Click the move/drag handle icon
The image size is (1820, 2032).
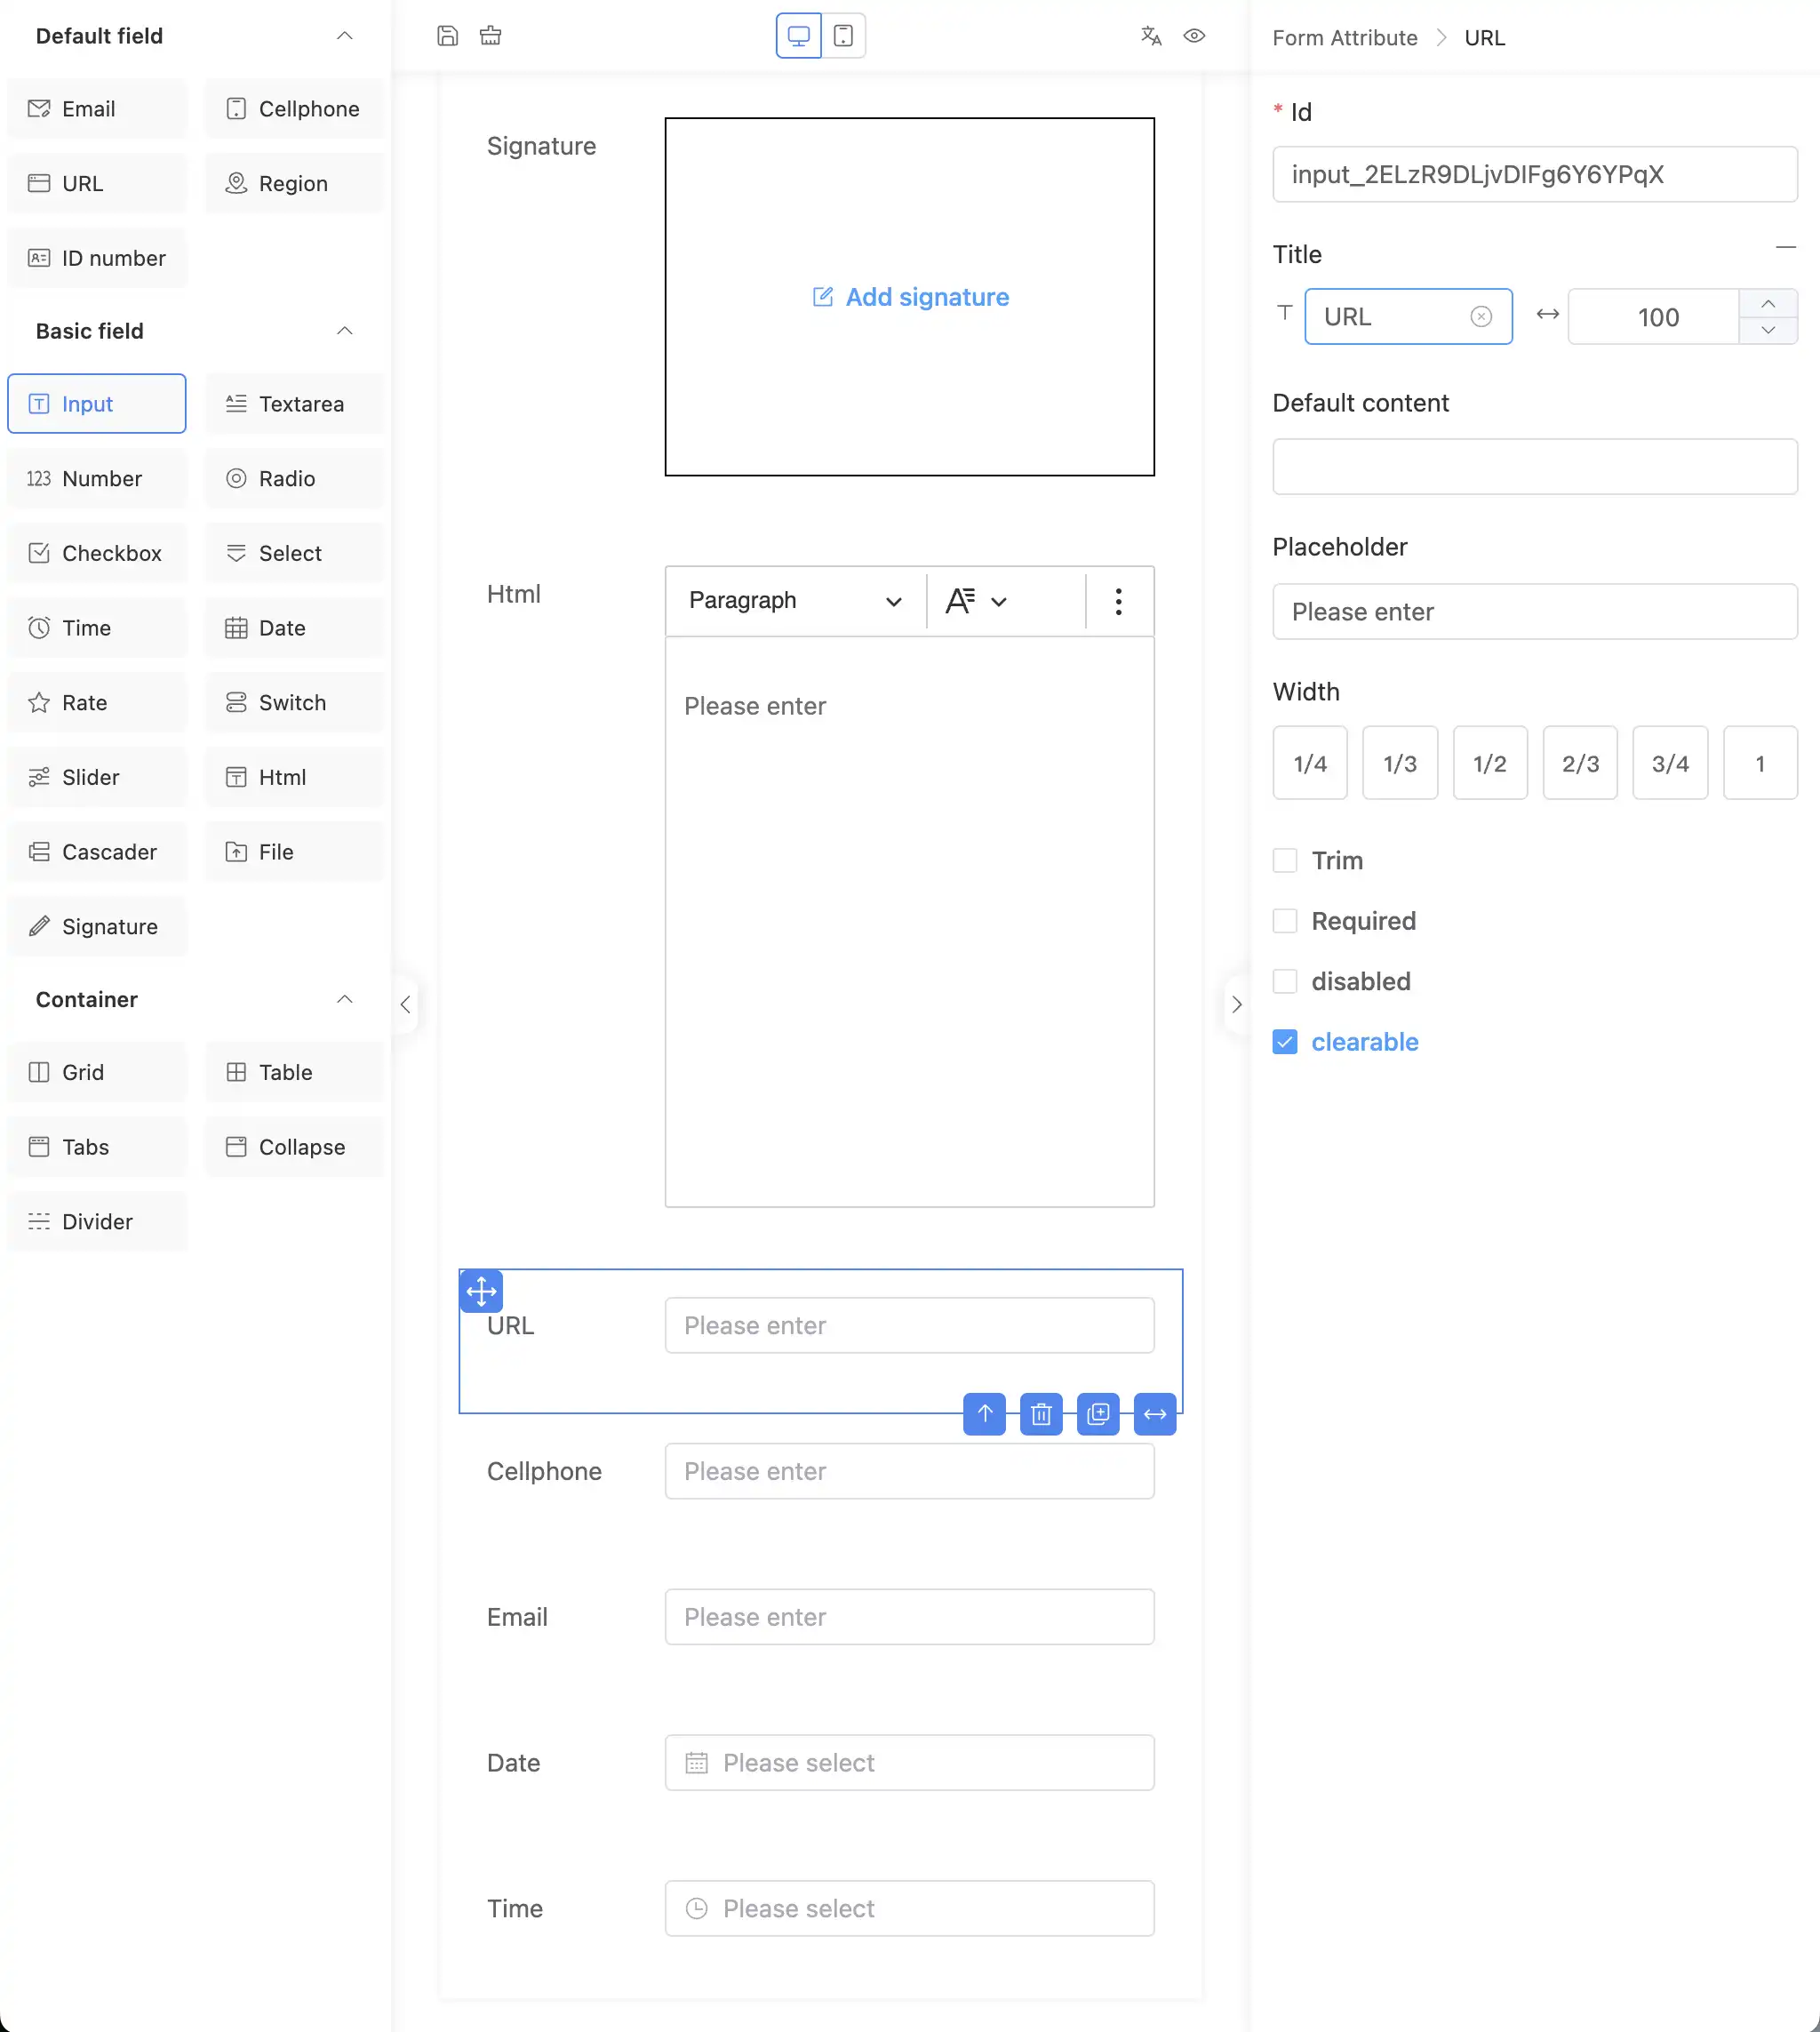coord(482,1289)
